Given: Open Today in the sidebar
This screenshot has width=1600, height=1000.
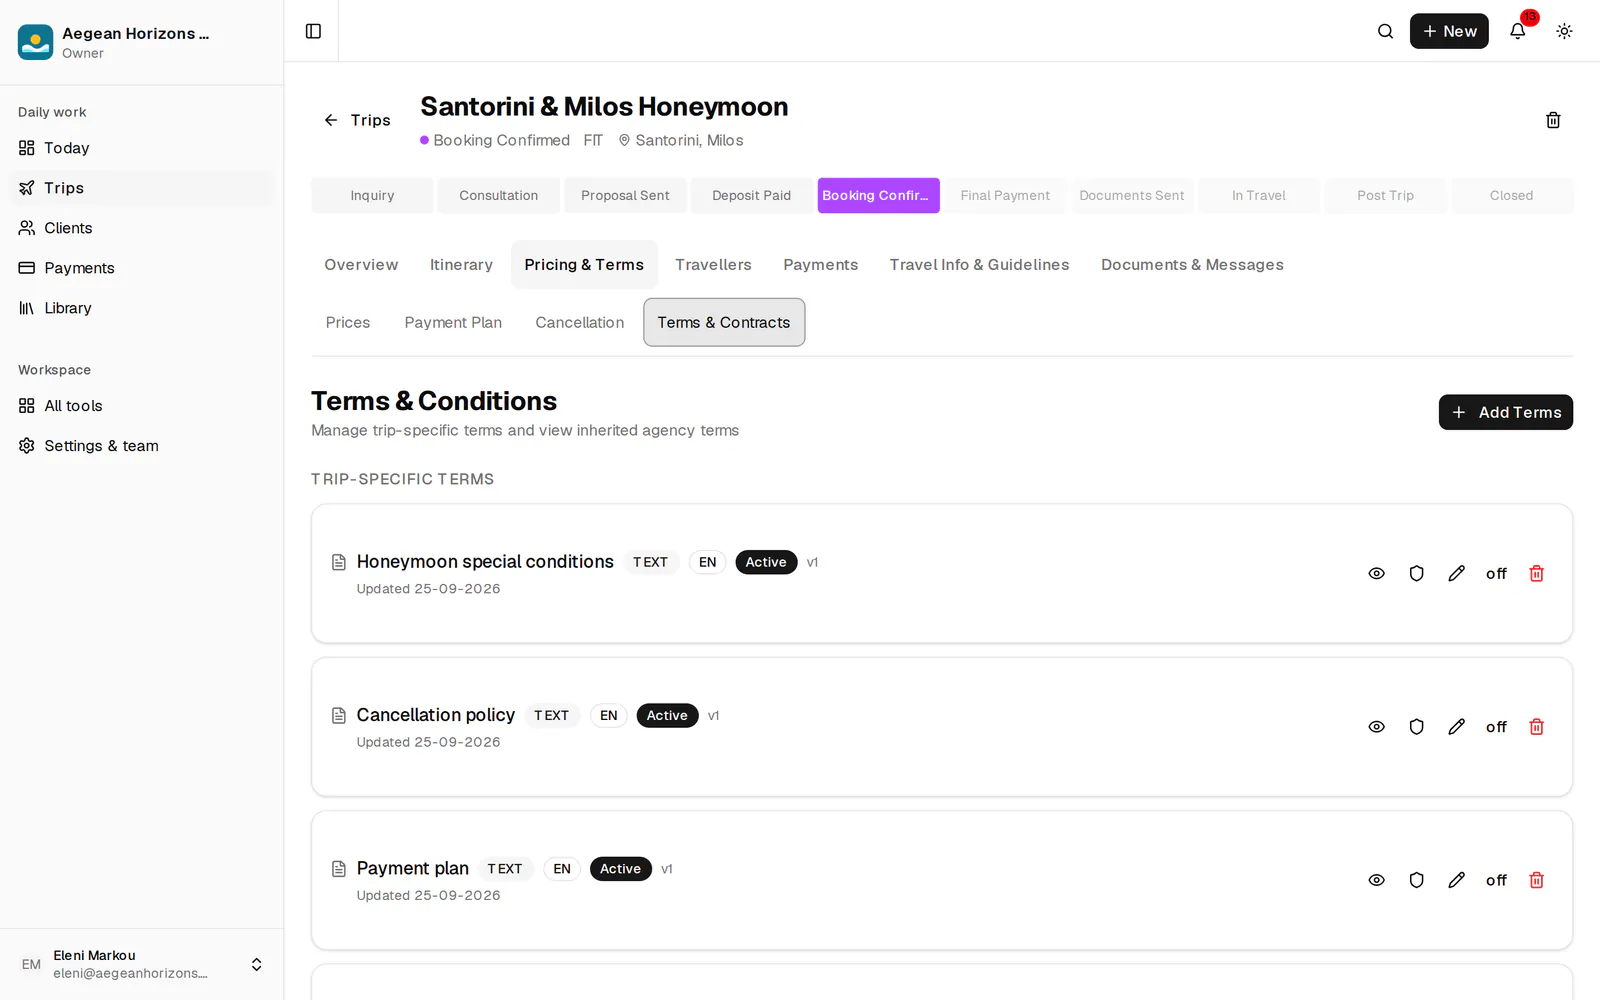Looking at the screenshot, I should tap(142, 148).
